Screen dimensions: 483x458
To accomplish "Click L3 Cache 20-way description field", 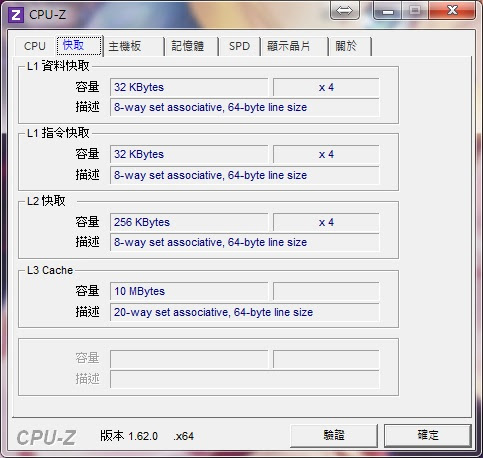I will pos(245,312).
